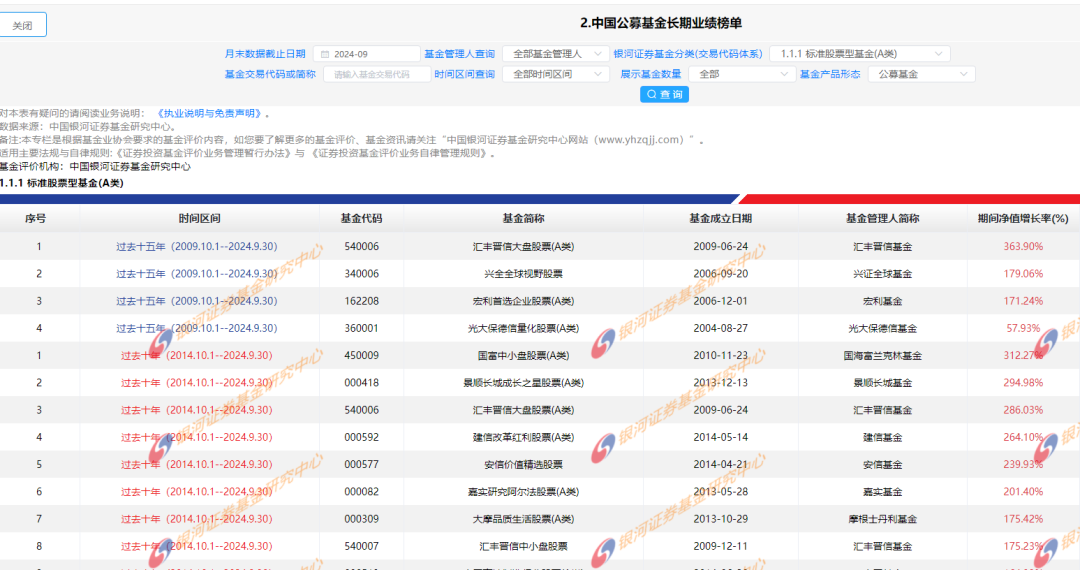The height and width of the screenshot is (570, 1080).
Task: Select 景顺长城成长之星股票(A类) fund name
Action: [x=523, y=383]
